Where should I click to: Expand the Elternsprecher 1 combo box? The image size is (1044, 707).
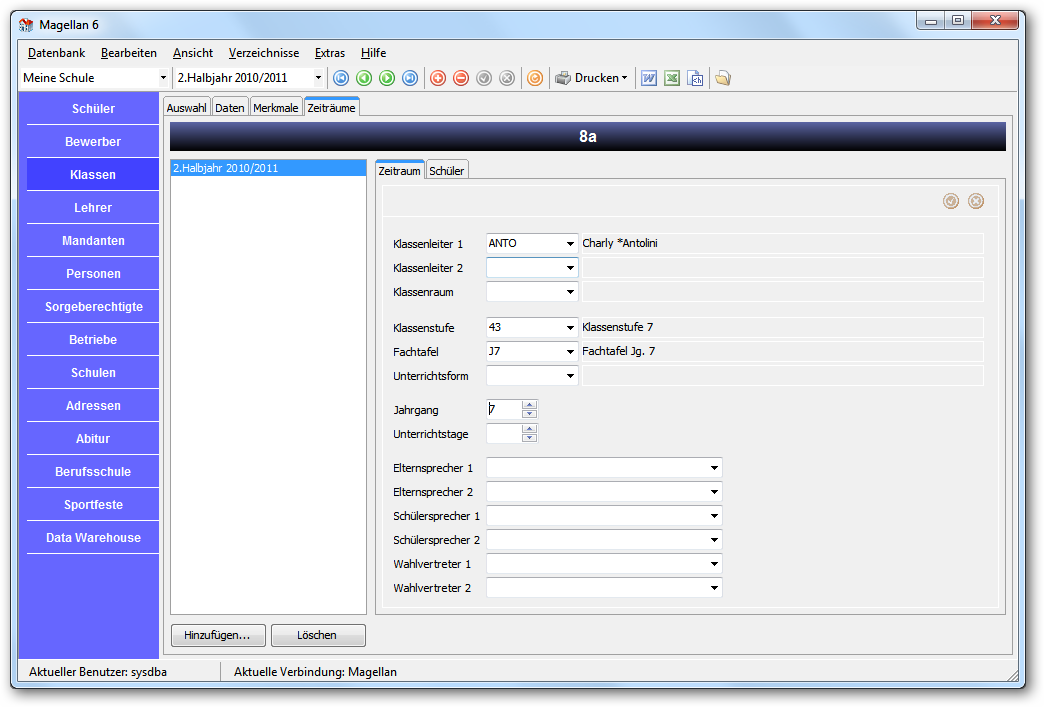[x=714, y=468]
